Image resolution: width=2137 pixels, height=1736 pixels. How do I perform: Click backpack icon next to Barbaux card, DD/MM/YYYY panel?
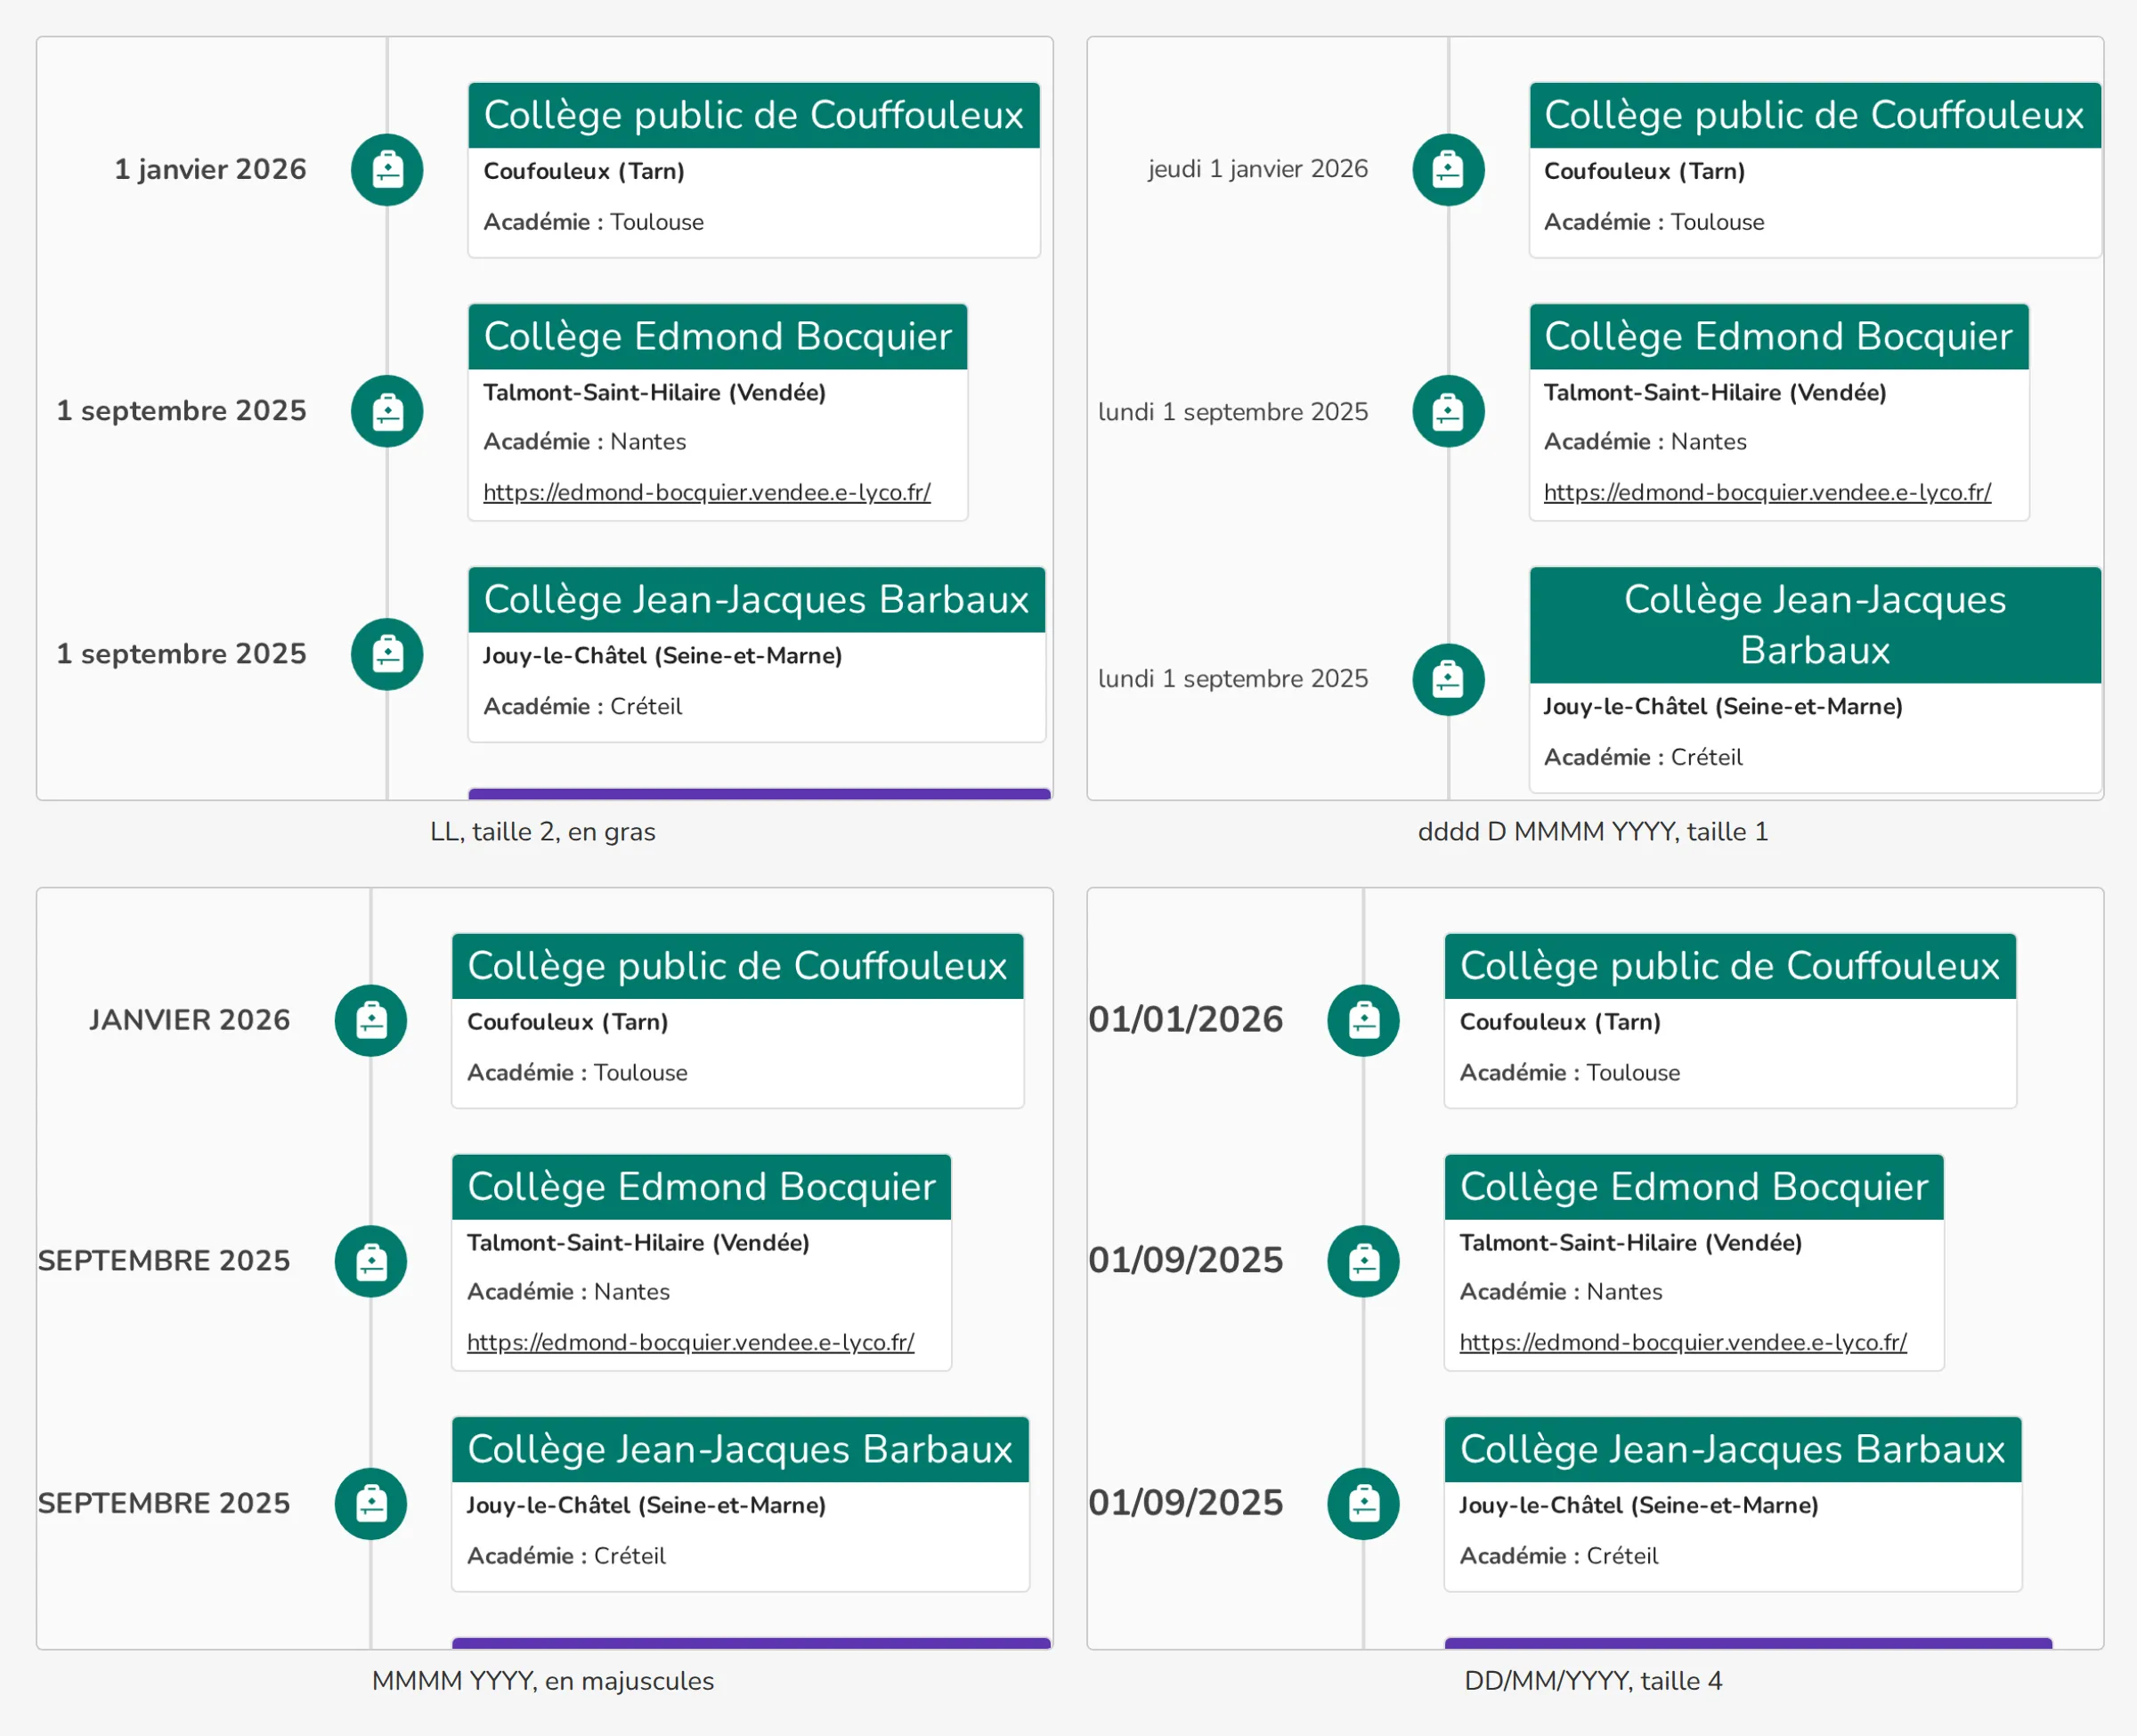(x=1364, y=1504)
